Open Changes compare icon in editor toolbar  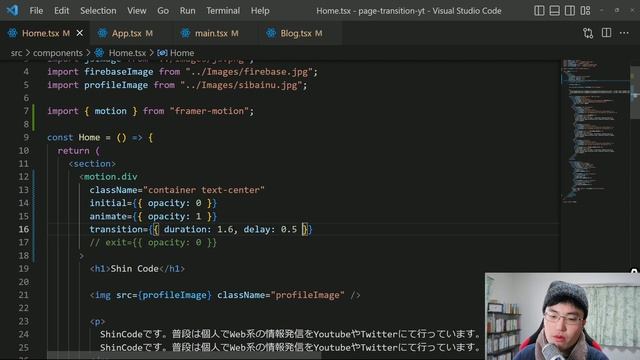pyautogui.click(x=588, y=33)
